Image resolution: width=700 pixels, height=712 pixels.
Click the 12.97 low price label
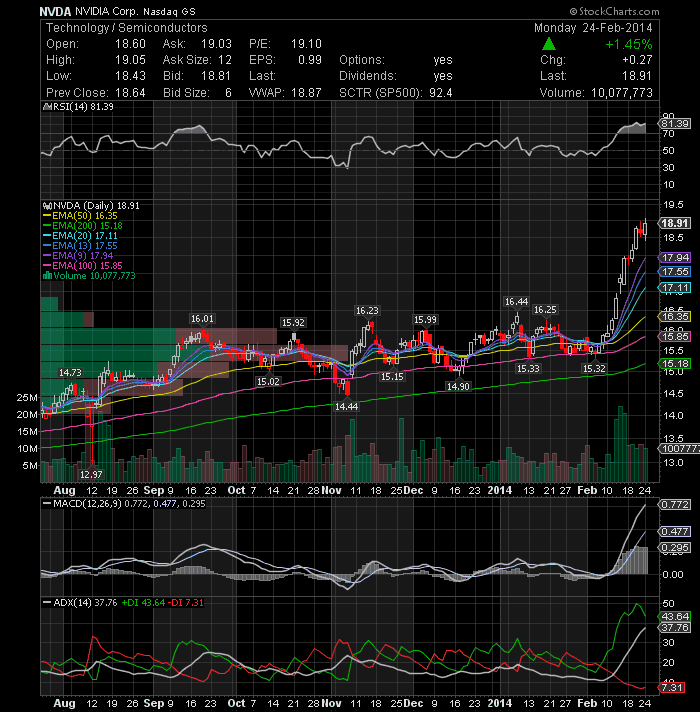[91, 475]
